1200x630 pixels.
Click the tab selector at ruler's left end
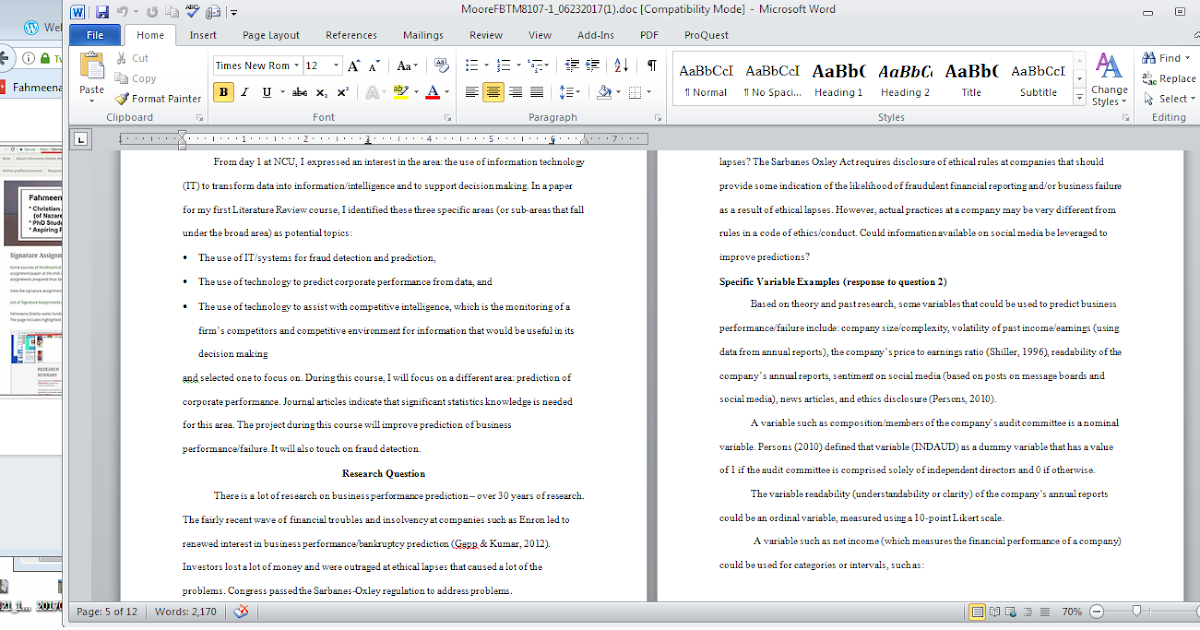pos(82,139)
